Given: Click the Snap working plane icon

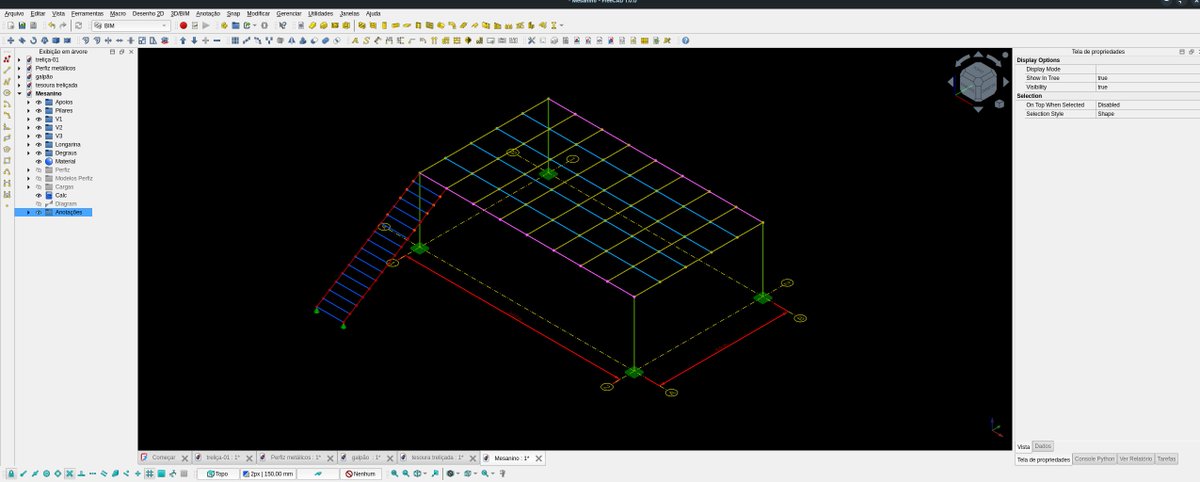Looking at the screenshot, I should (x=161, y=473).
